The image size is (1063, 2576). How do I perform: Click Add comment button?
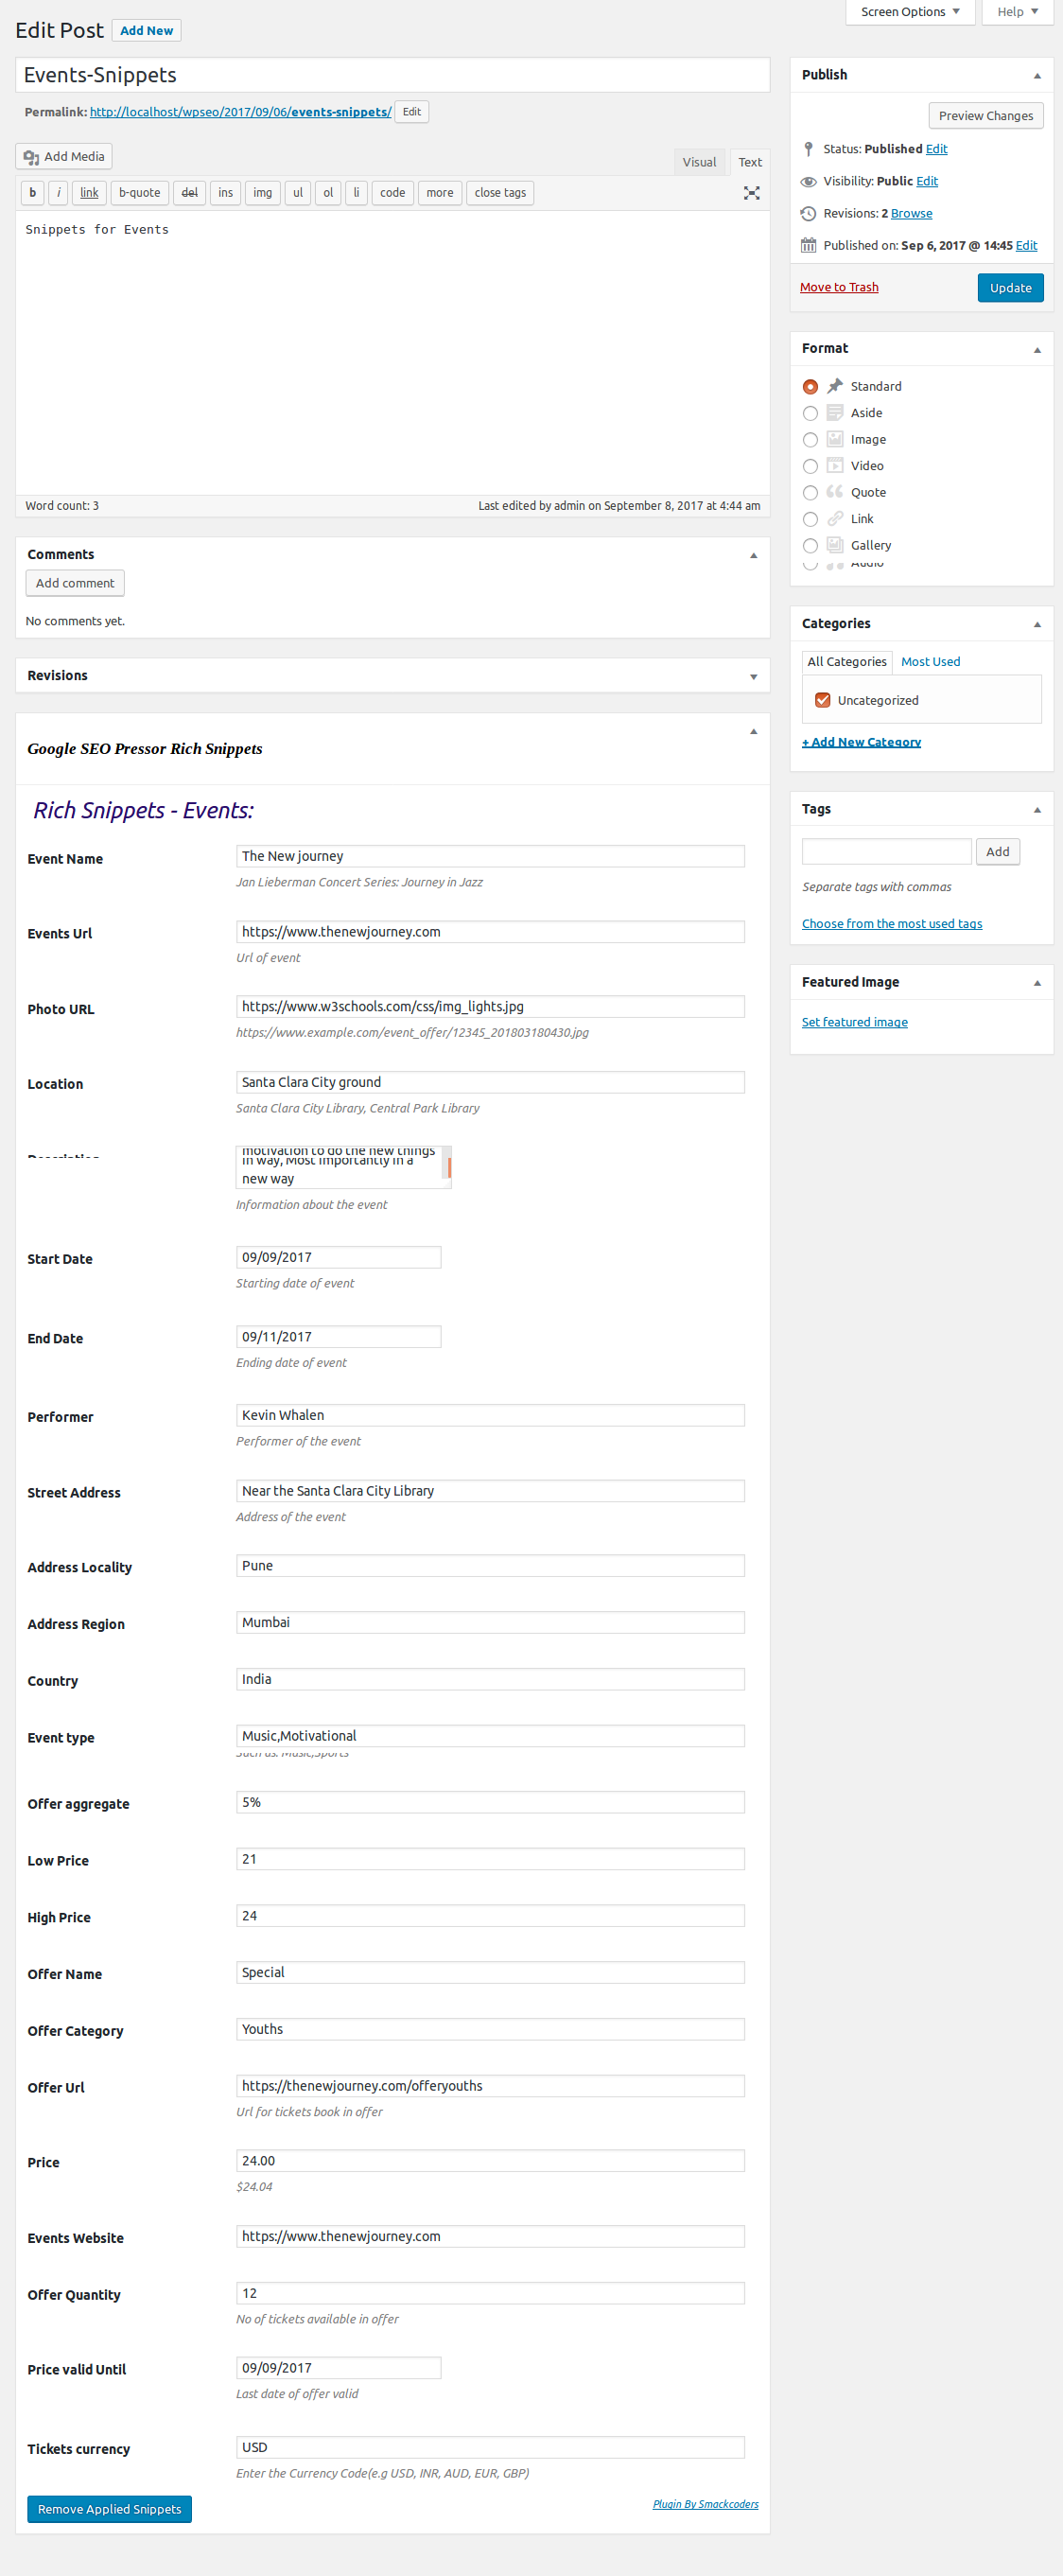tap(75, 583)
